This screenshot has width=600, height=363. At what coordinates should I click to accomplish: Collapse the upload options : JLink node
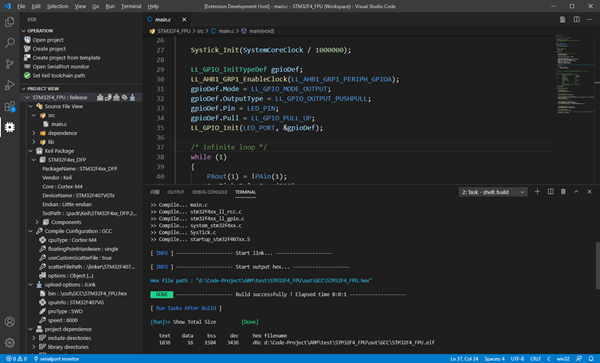(31, 285)
